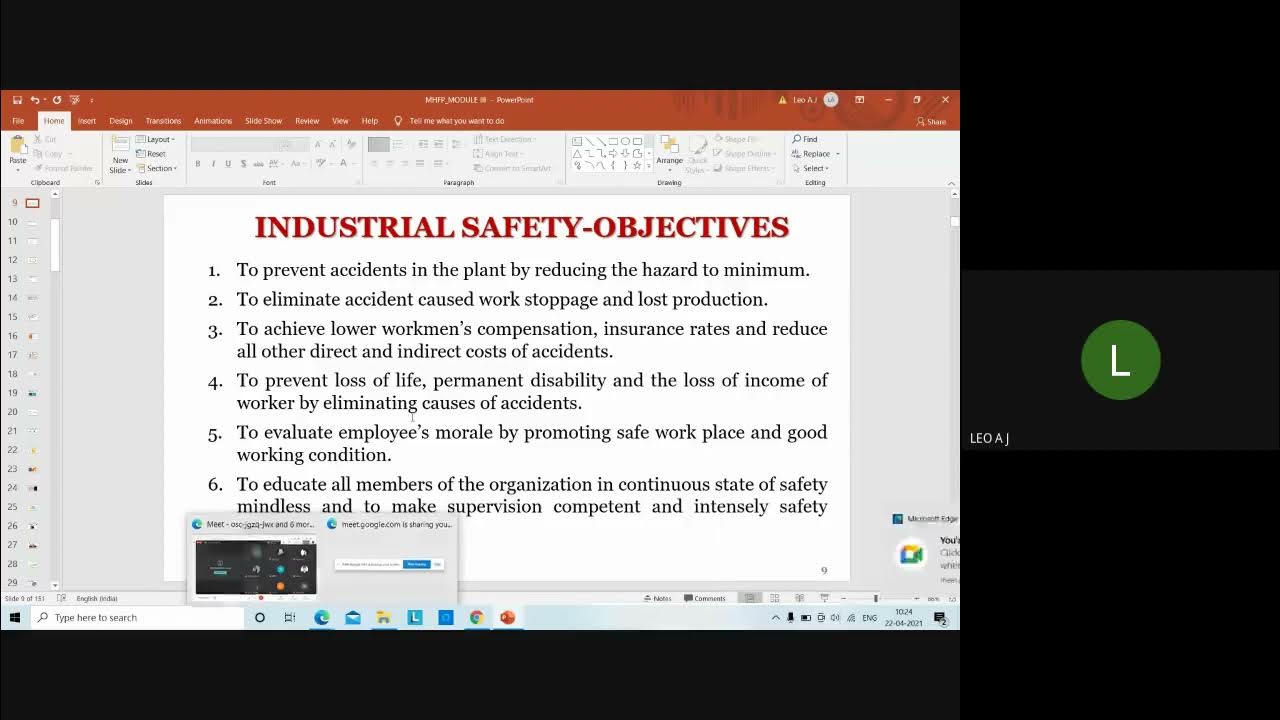Select the slide 10 thumbnail
Image resolution: width=1280 pixels, height=720 pixels.
32,222
